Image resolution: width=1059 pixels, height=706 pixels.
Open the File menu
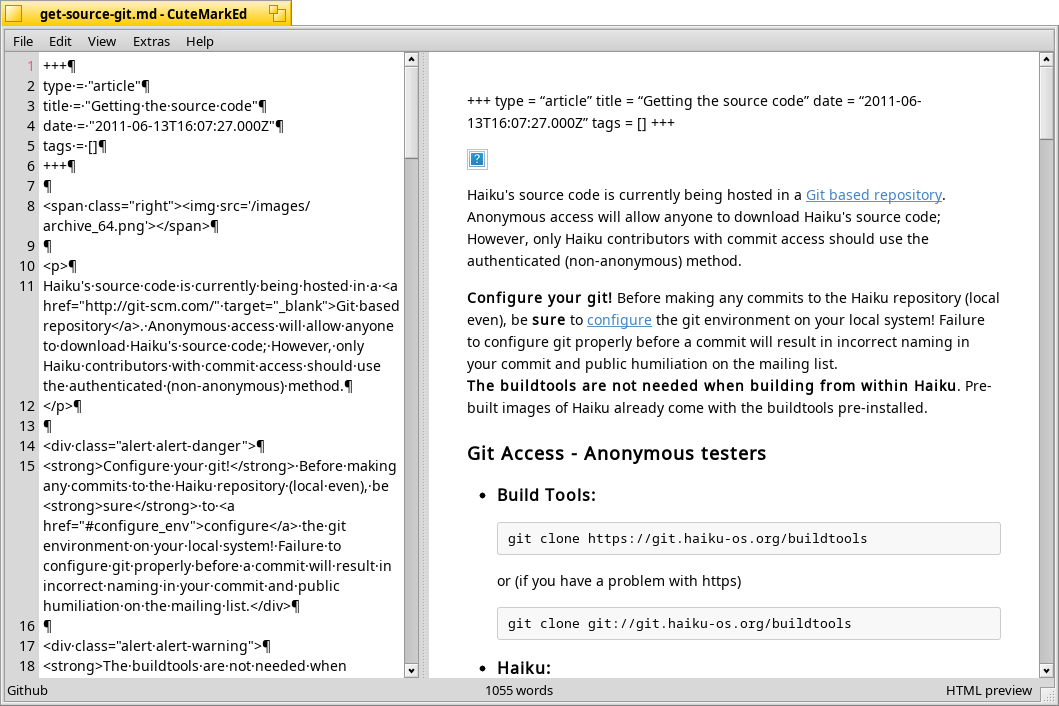pos(23,41)
